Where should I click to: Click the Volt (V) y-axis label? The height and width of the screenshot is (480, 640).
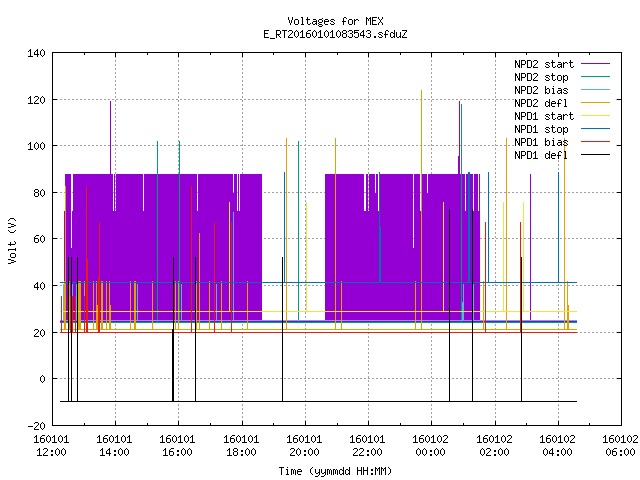pos(12,240)
